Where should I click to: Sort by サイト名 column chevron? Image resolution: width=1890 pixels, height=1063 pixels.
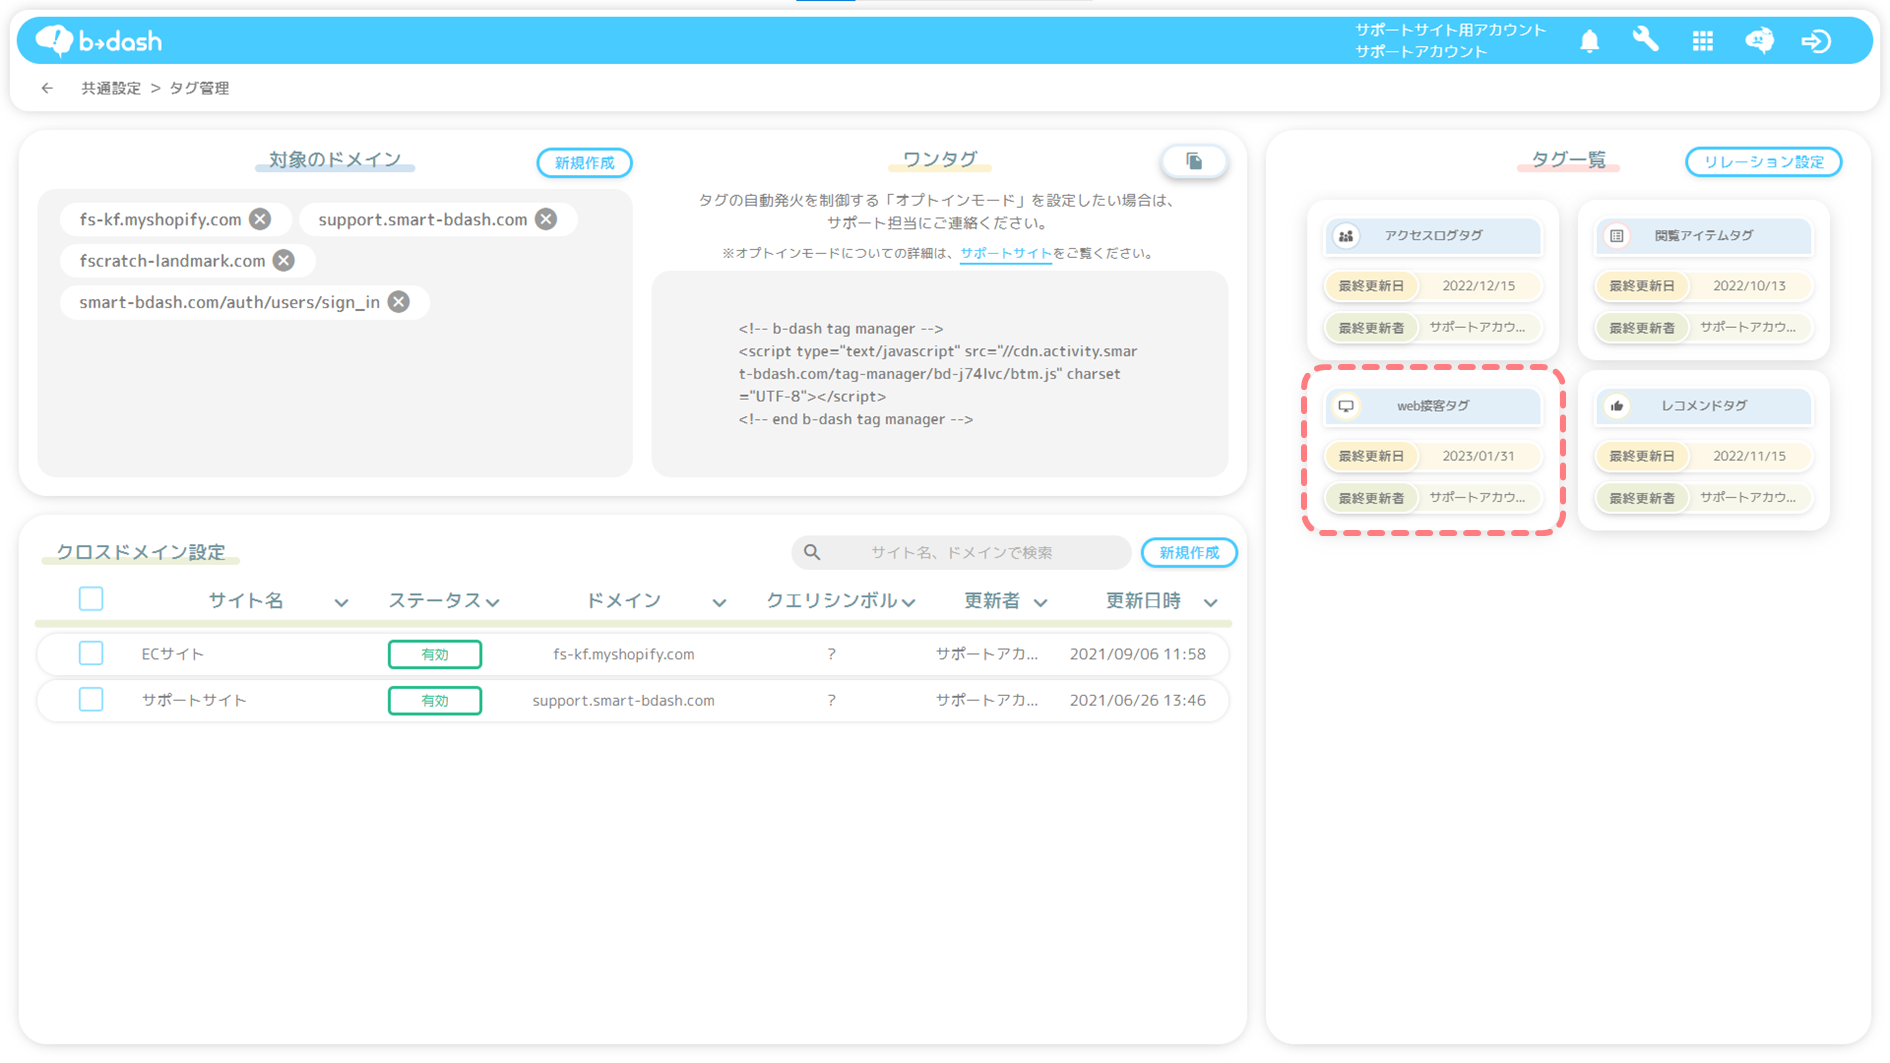(341, 602)
